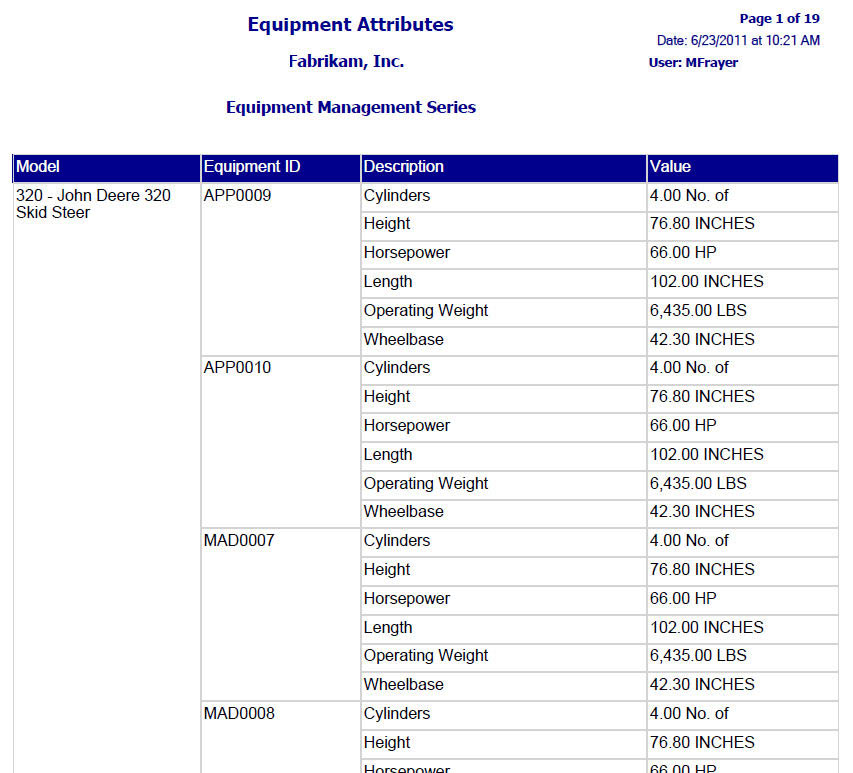Click the Page 1 of 19 indicator
The image size is (853, 773).
pos(779,19)
